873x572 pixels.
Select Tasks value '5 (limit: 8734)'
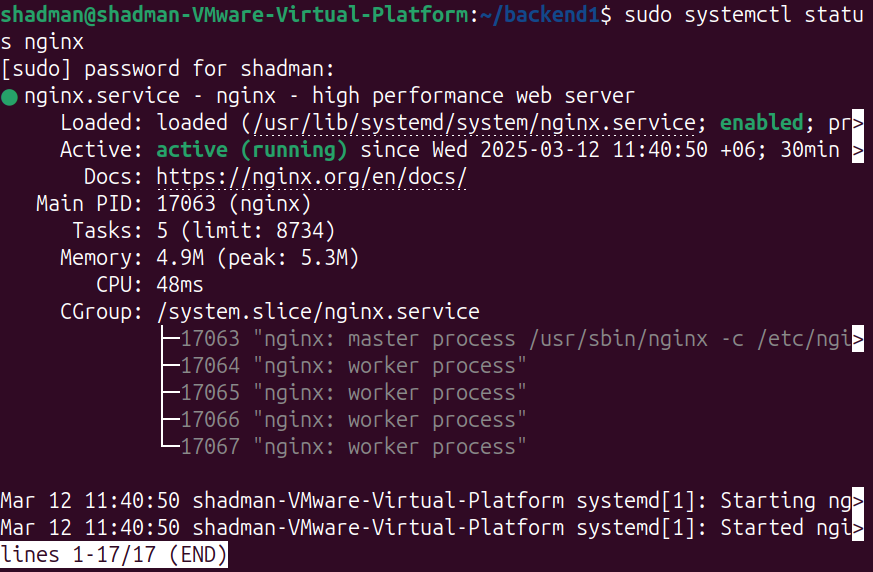tap(246, 230)
